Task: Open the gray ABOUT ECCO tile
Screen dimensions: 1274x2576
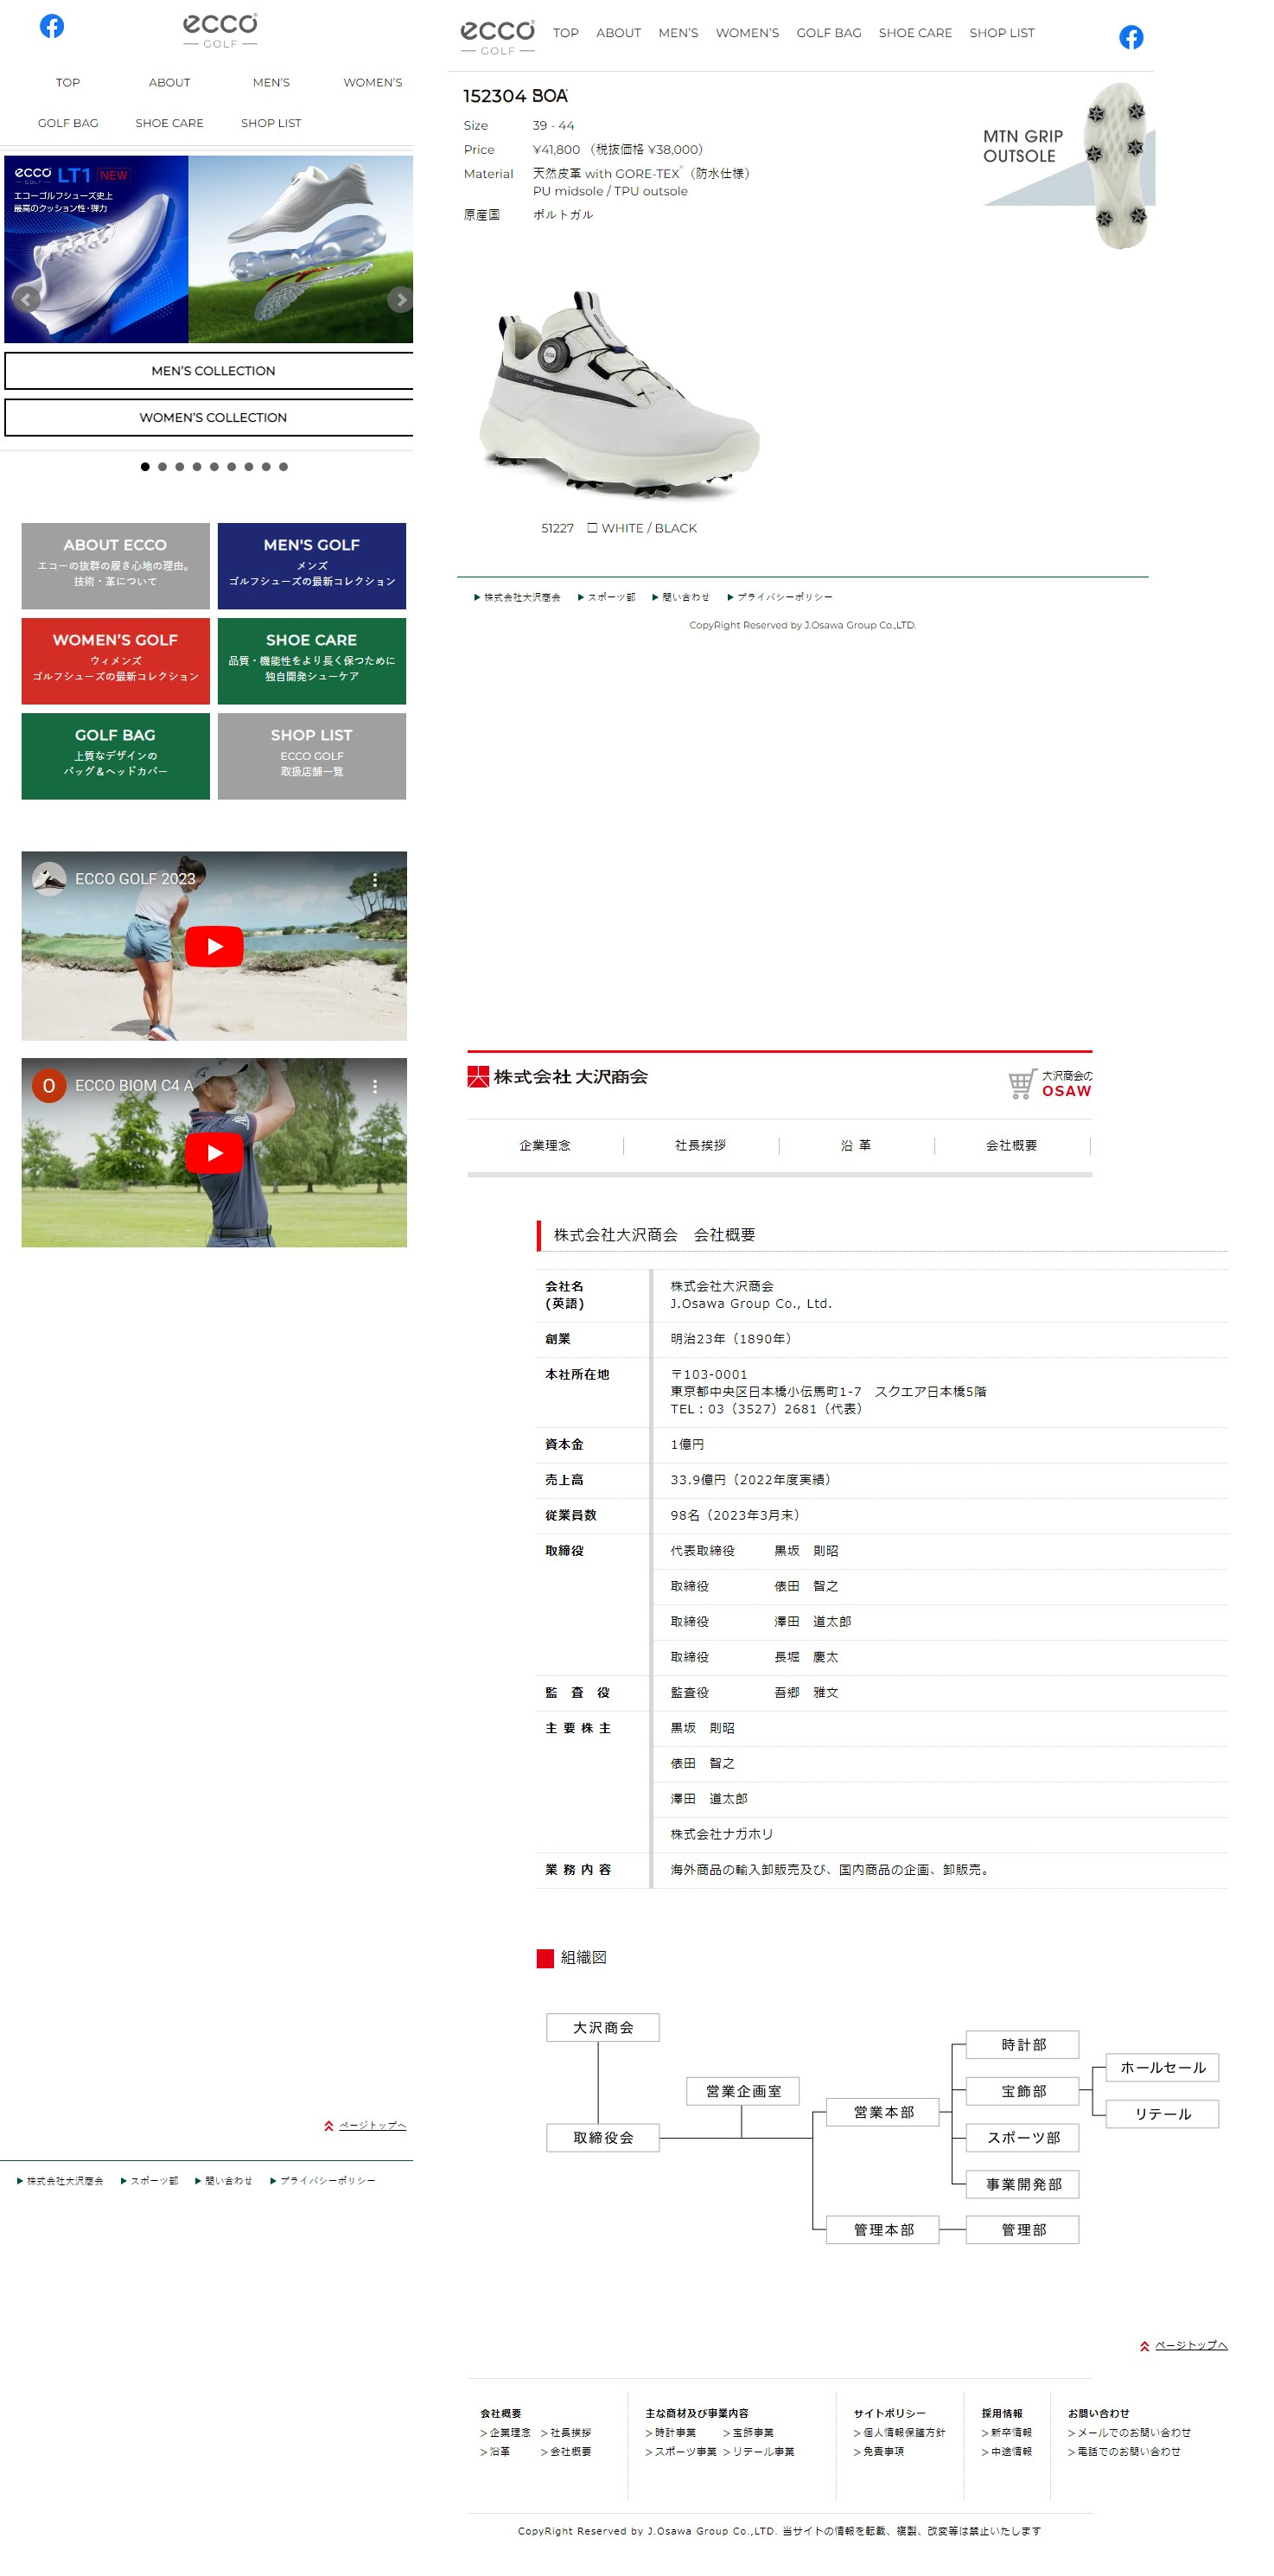Action: (x=115, y=565)
